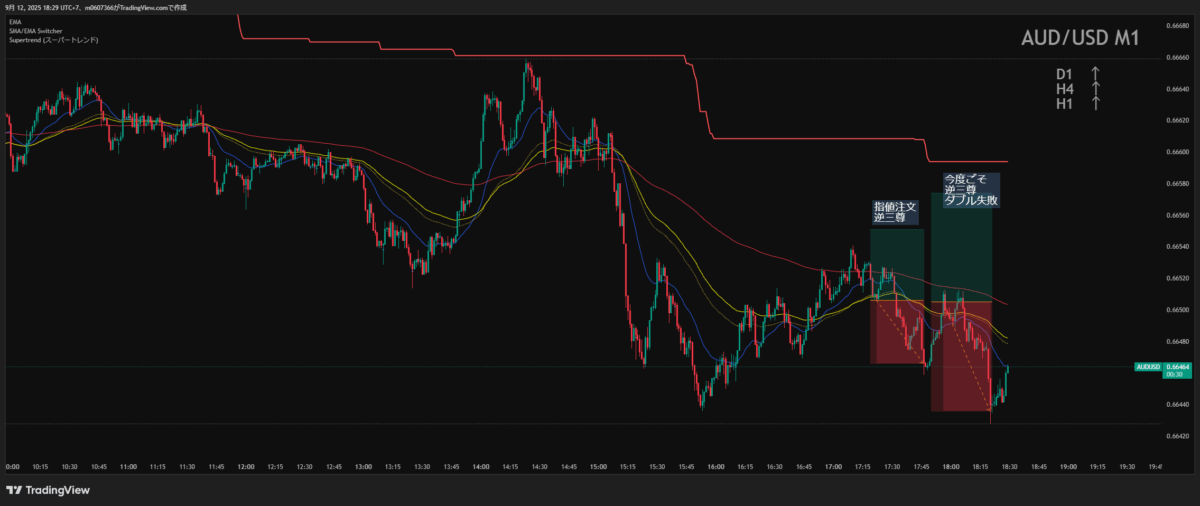Click the 0.66440 level on price axis
Screen dimensions: 1200x506
(1178, 404)
